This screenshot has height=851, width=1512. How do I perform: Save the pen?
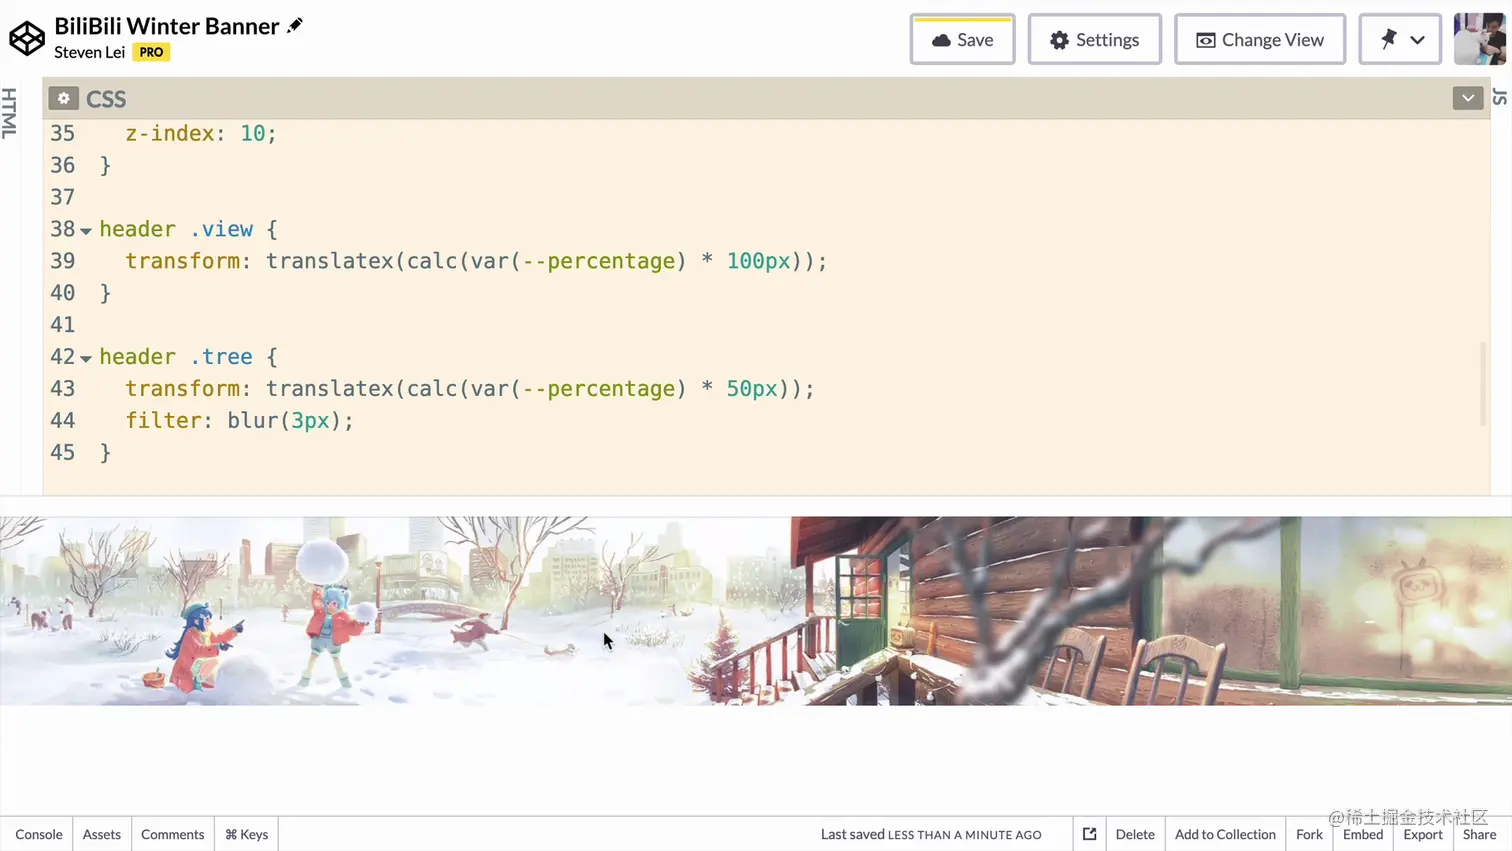962,40
